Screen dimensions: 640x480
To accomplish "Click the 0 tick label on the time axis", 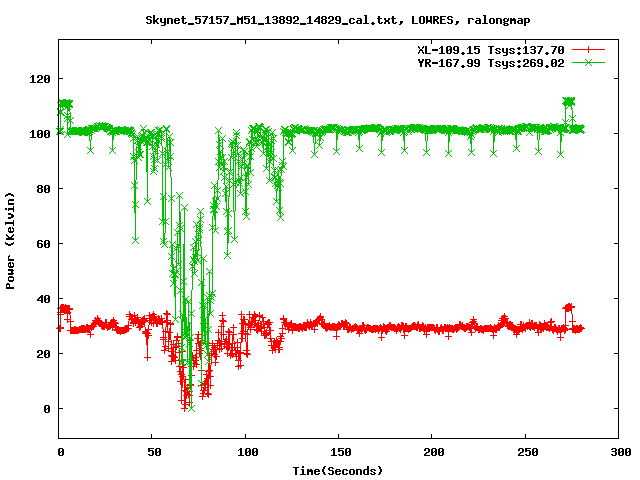I will (61, 452).
